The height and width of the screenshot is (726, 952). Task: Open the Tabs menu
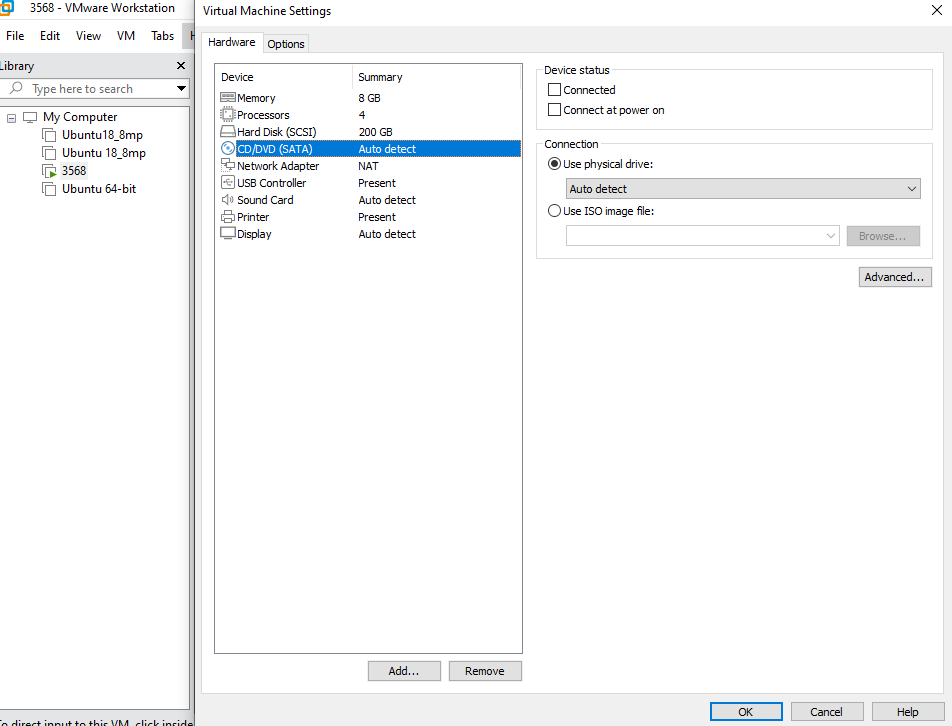pos(163,36)
